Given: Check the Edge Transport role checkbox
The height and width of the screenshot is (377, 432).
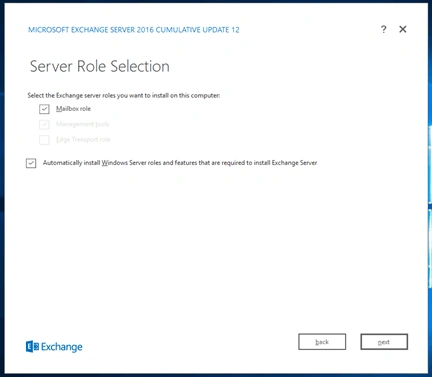Looking at the screenshot, I should (x=44, y=140).
